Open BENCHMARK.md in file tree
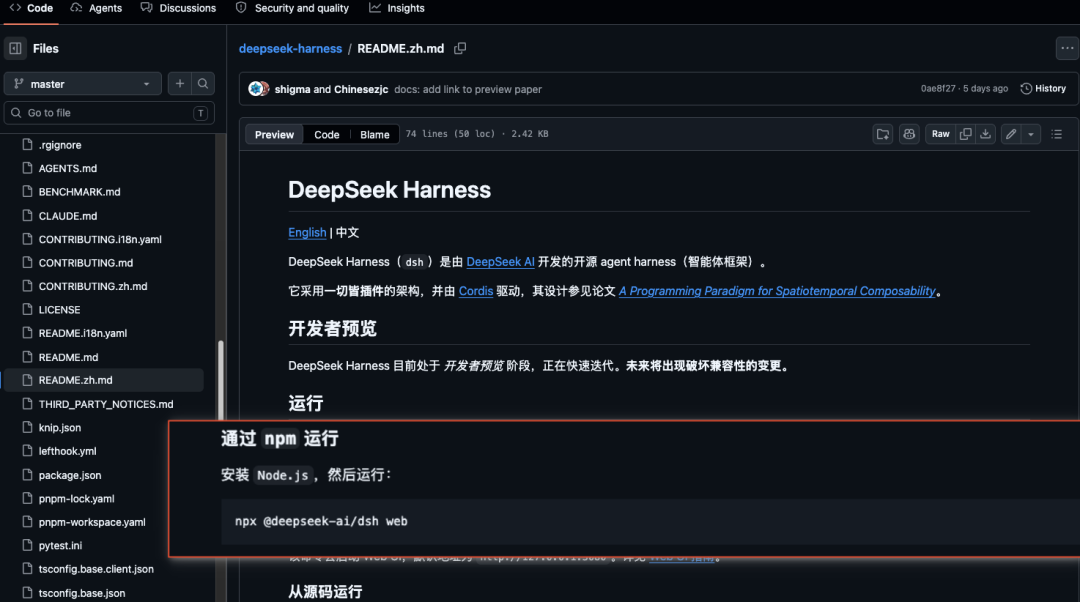The image size is (1080, 602). pos(79,191)
